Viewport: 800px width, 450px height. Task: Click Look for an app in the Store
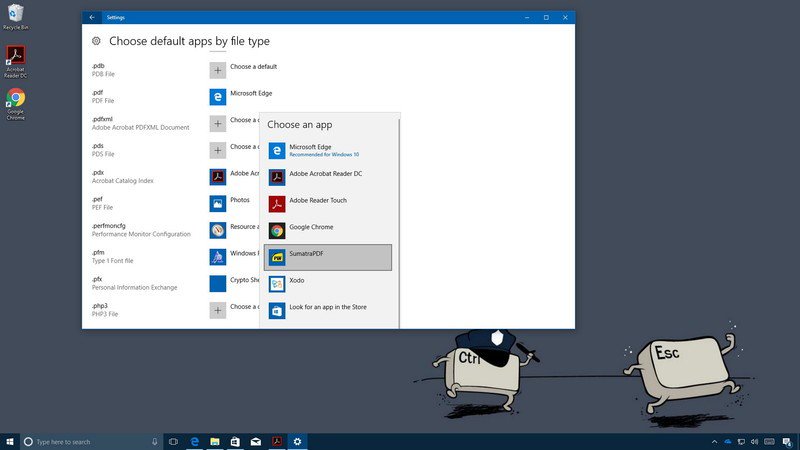pos(328,310)
